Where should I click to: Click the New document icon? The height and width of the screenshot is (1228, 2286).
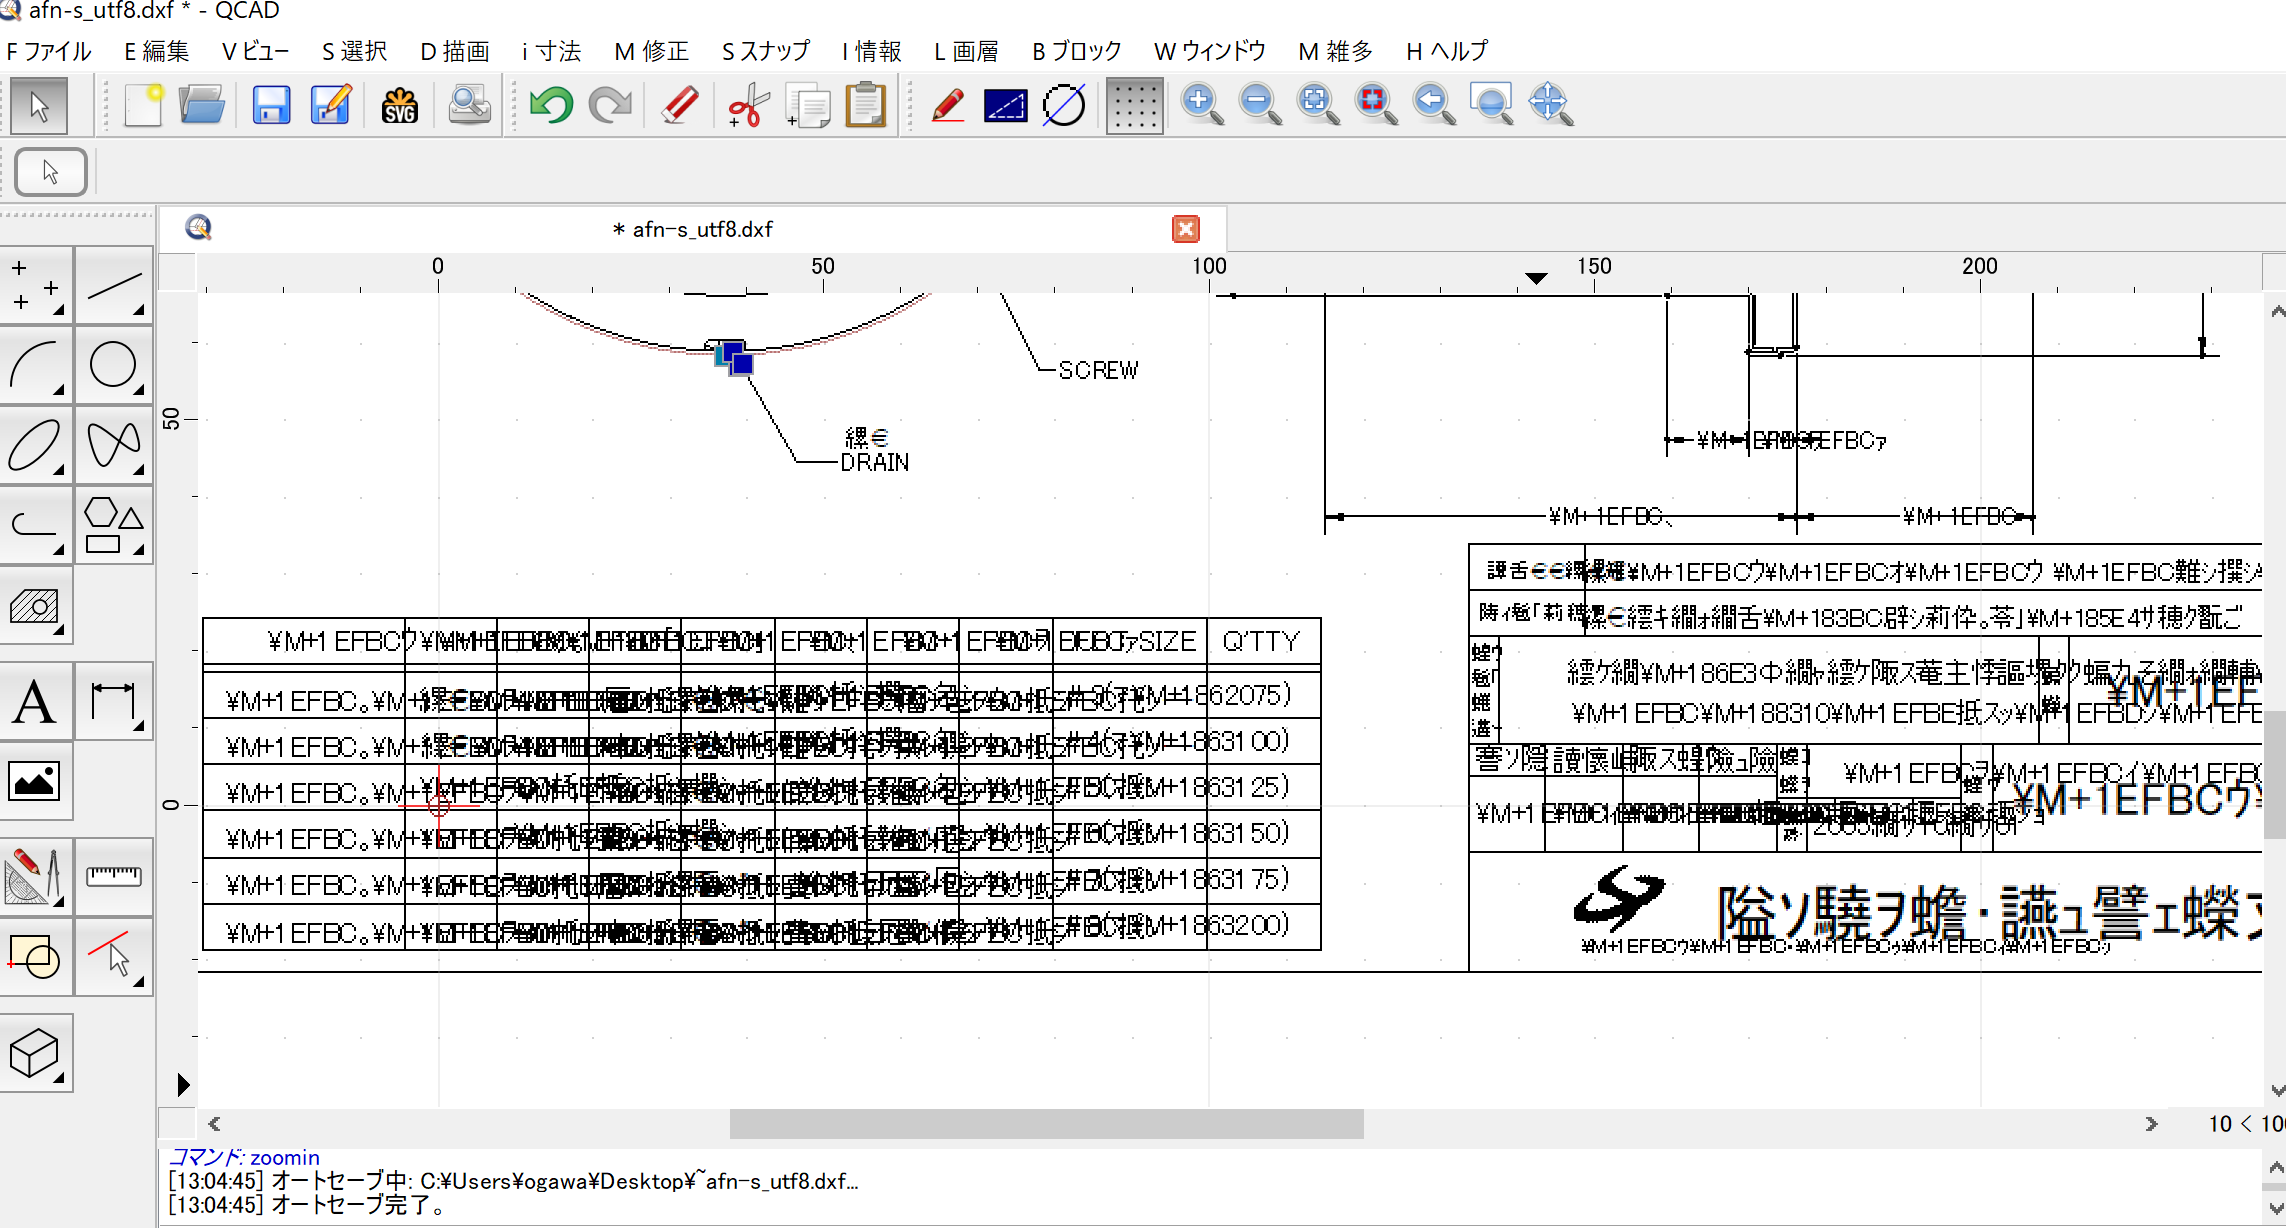[143, 105]
